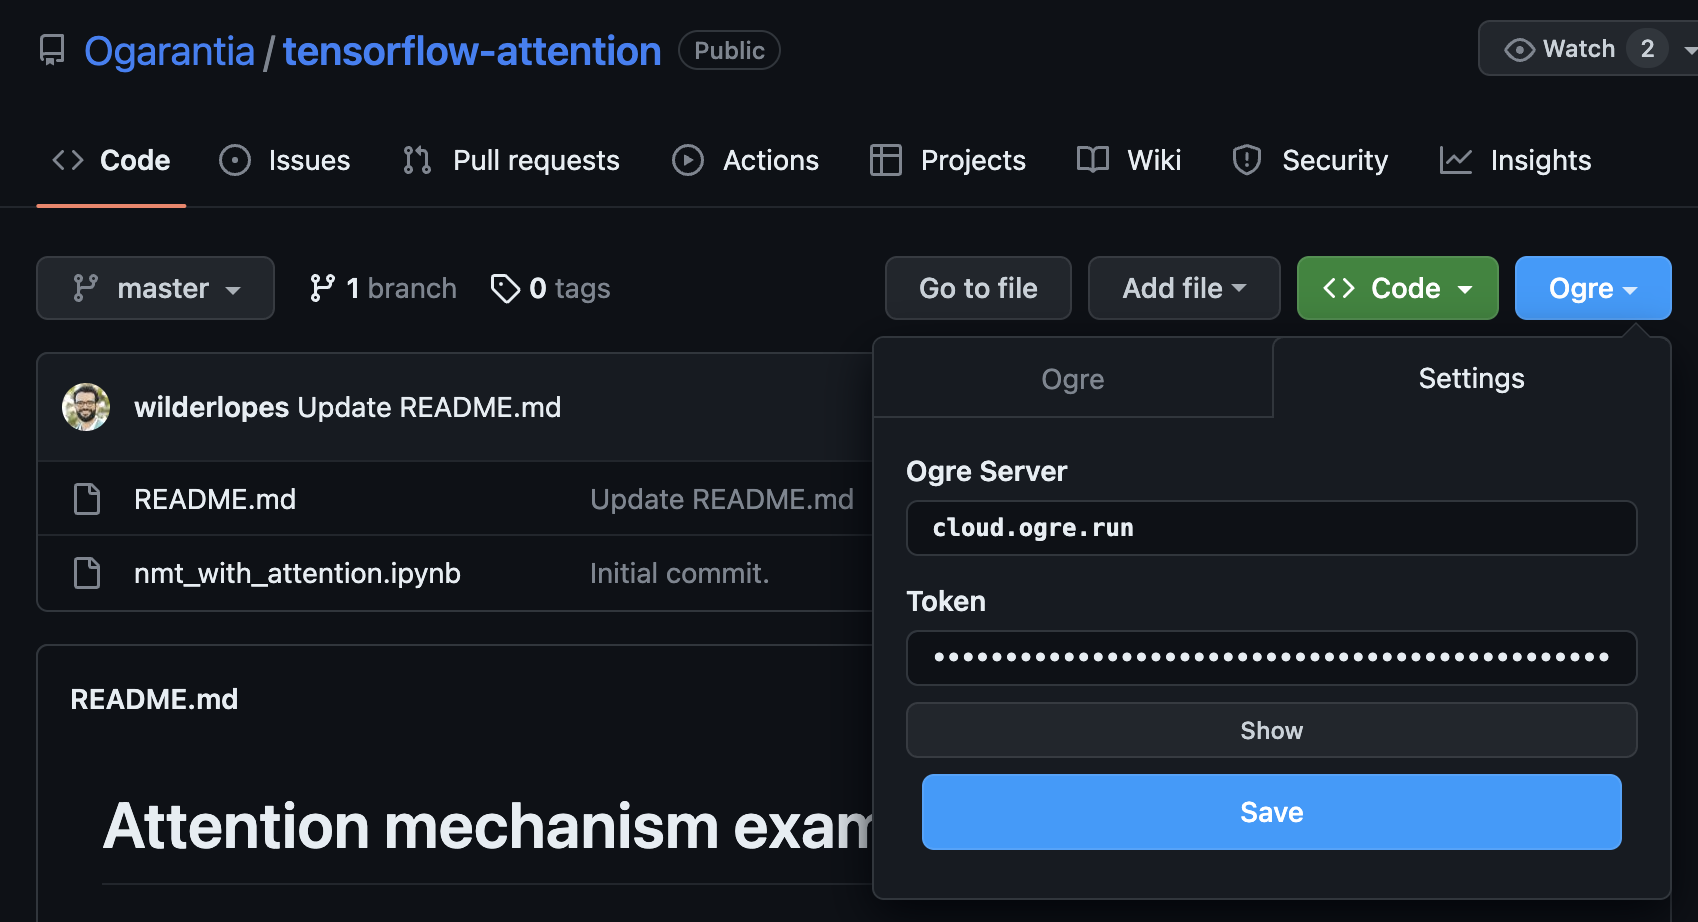The image size is (1698, 922).
Task: Click file icon beside nmt_with_attention.ipynb
Action: coord(87,573)
